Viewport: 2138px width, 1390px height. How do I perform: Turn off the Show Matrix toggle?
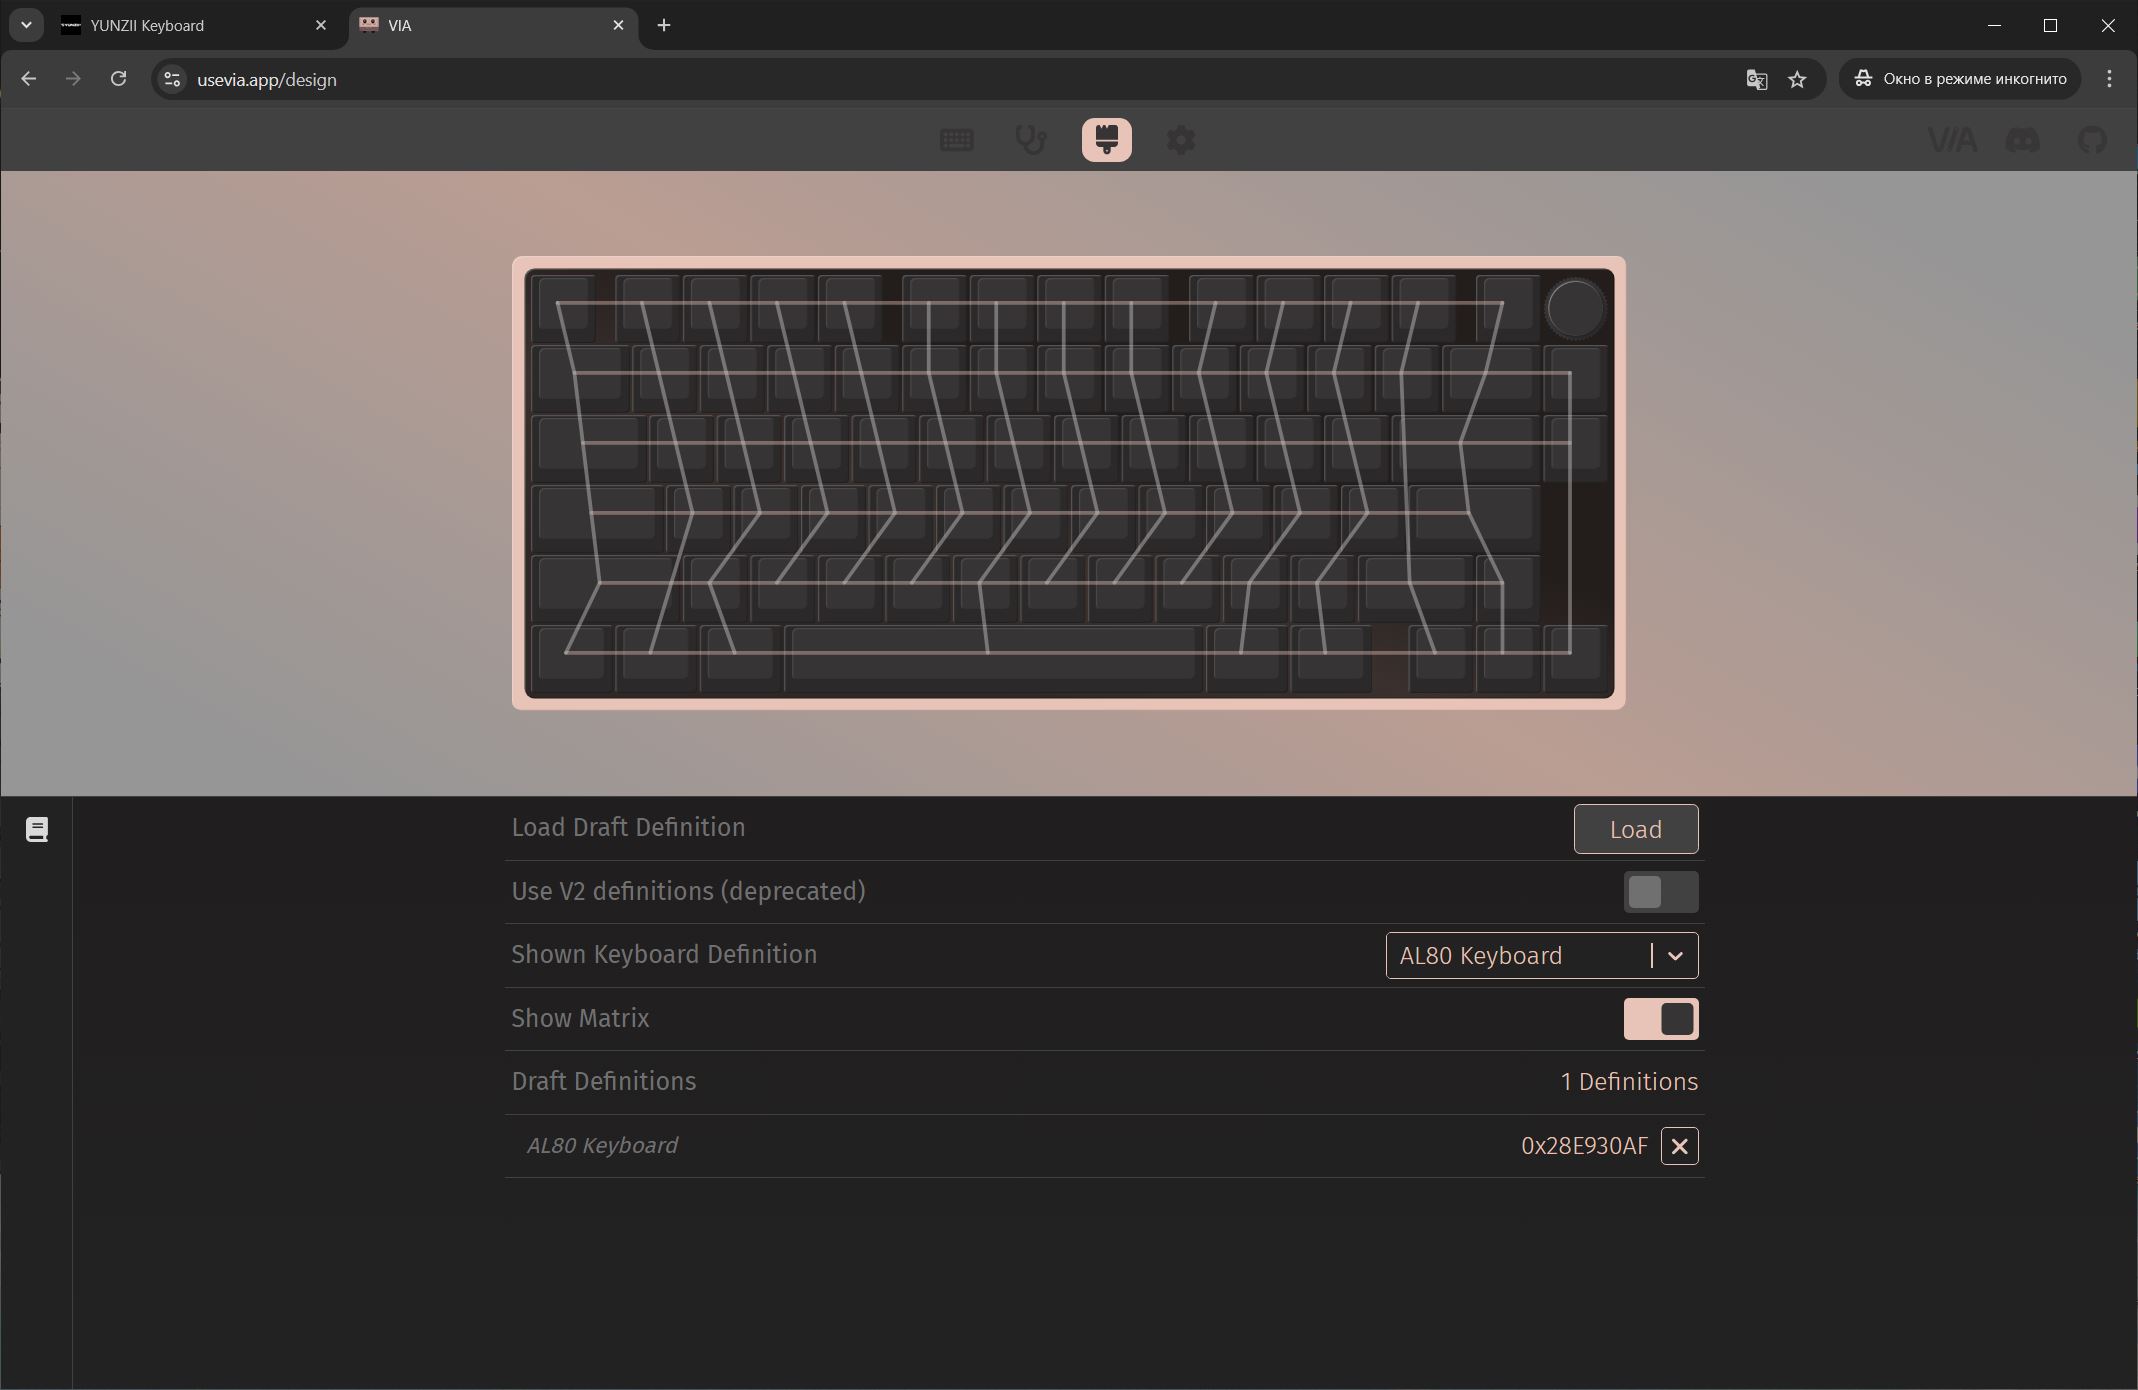pyautogui.click(x=1660, y=1019)
